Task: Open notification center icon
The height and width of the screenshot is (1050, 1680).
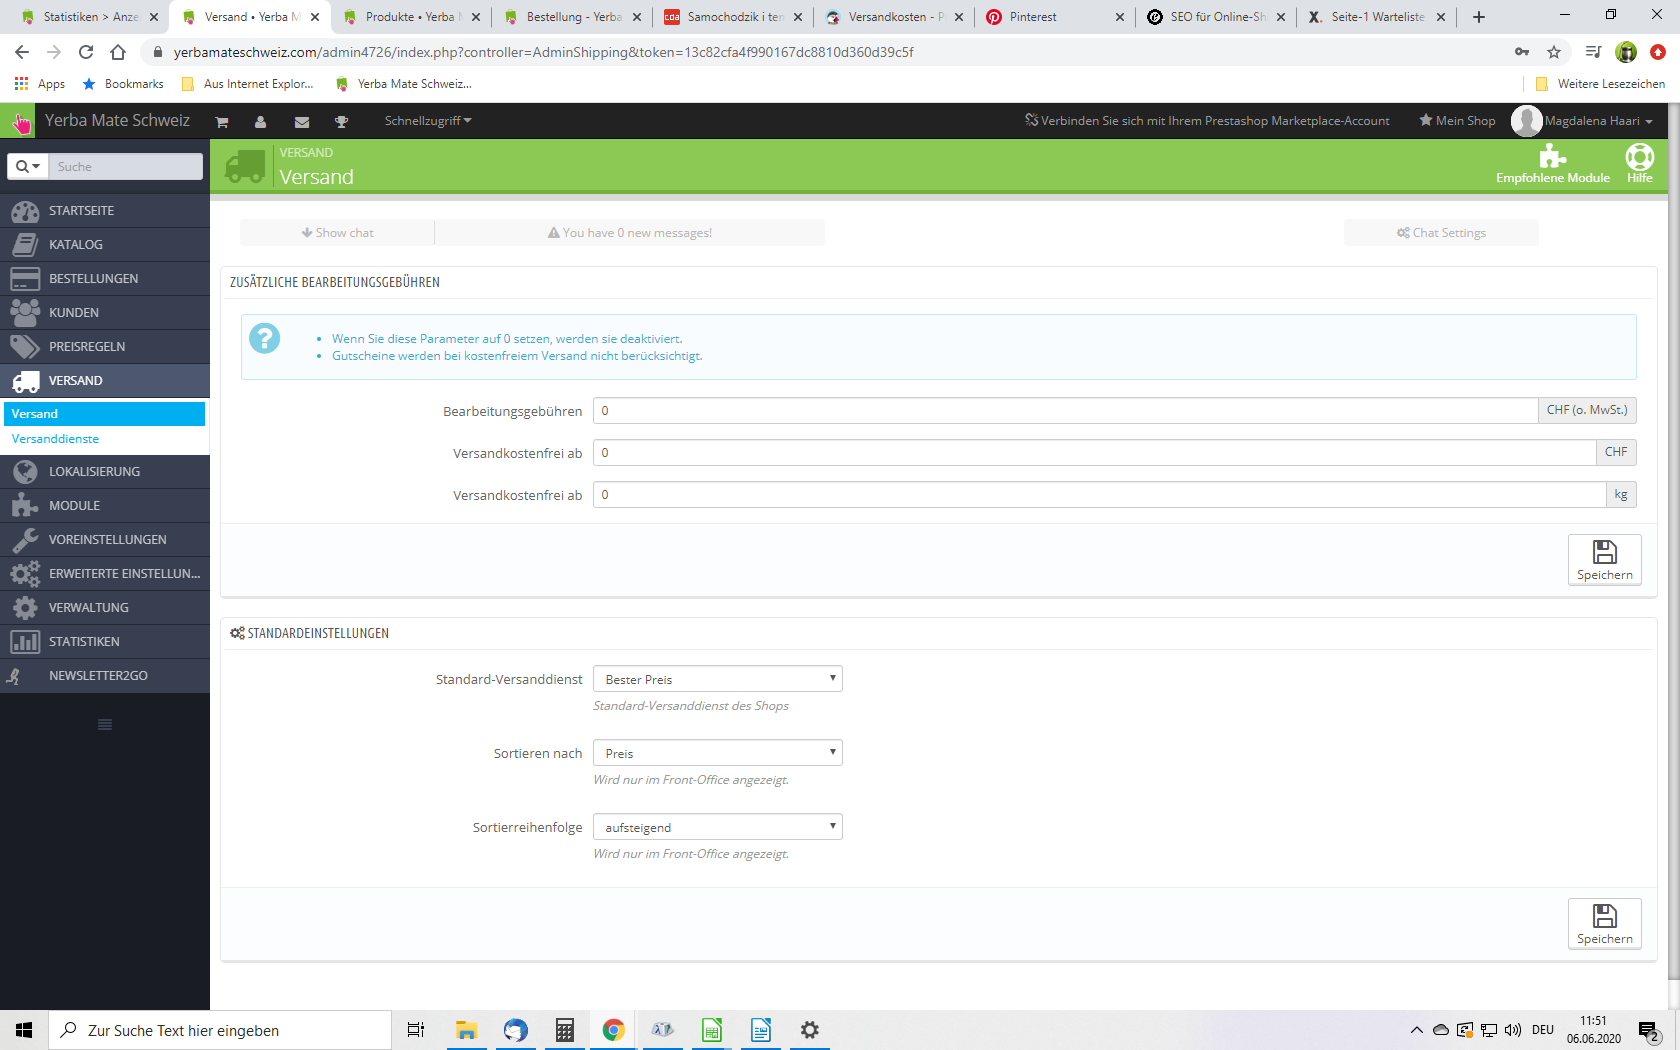Action: 1649,1031
